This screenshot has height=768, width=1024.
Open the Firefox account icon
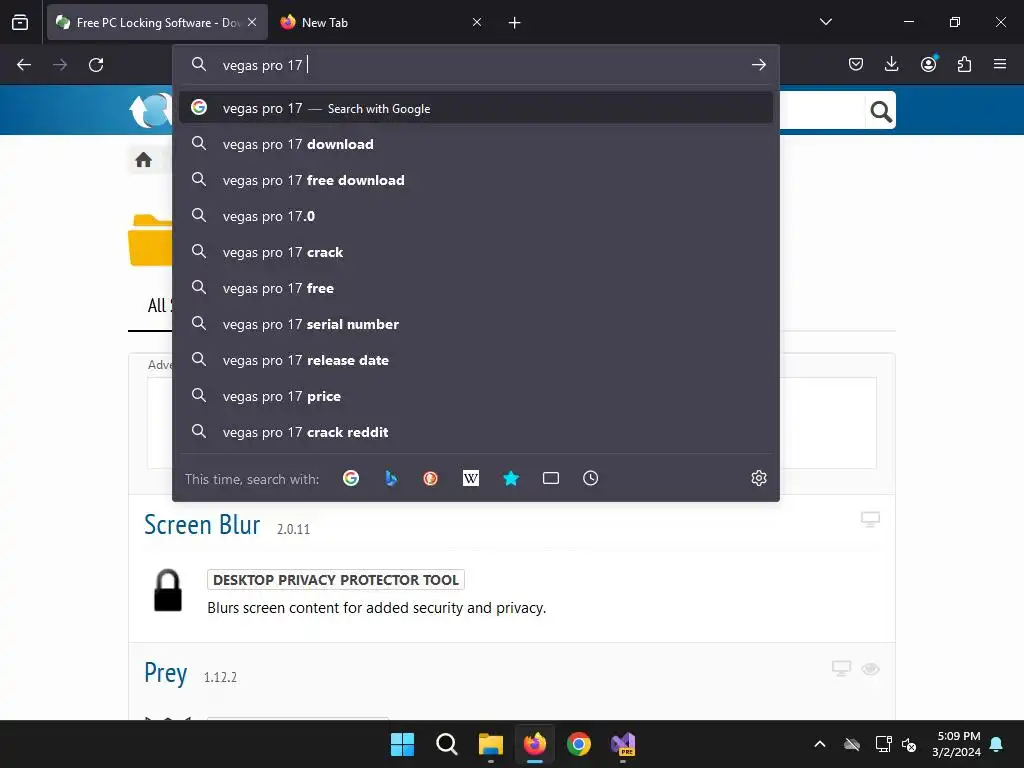(x=928, y=64)
